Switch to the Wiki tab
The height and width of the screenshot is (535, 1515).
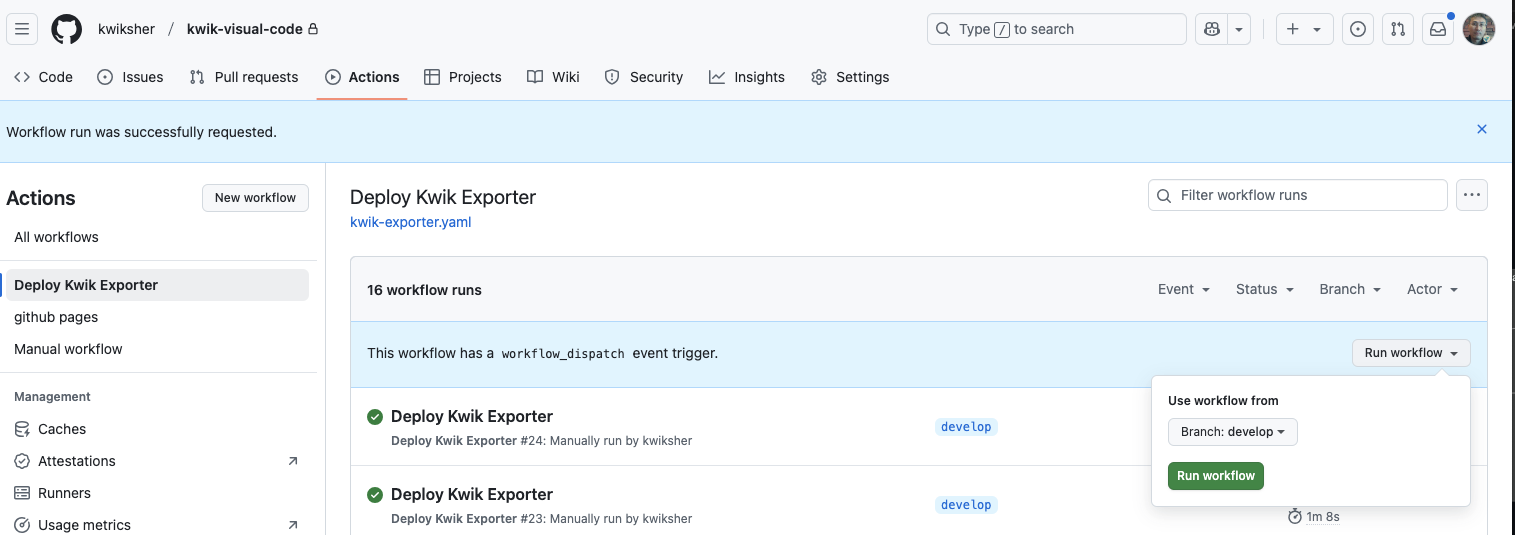[x=553, y=77]
